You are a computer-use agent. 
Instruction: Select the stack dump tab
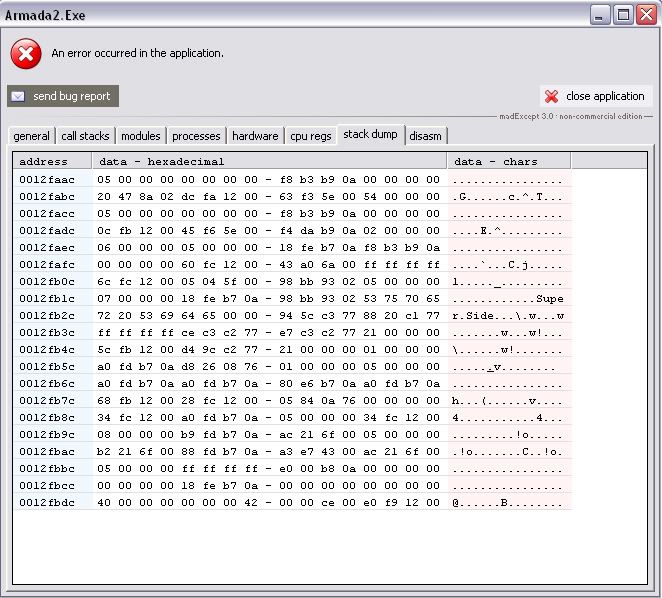coord(370,135)
